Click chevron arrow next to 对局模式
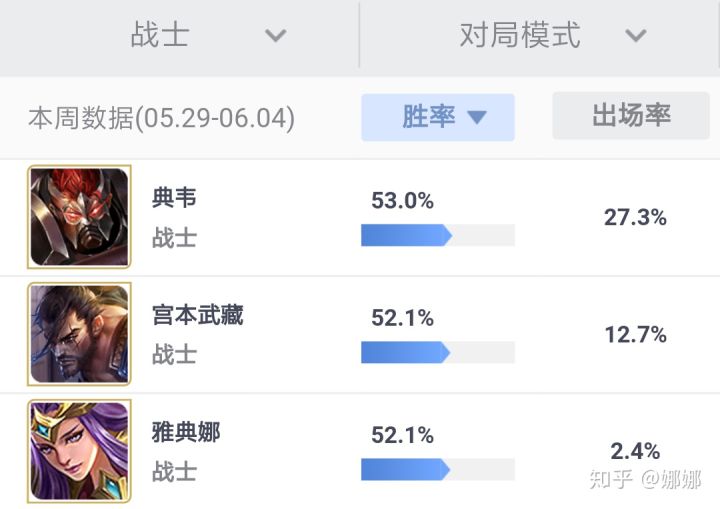 pyautogui.click(x=635, y=36)
